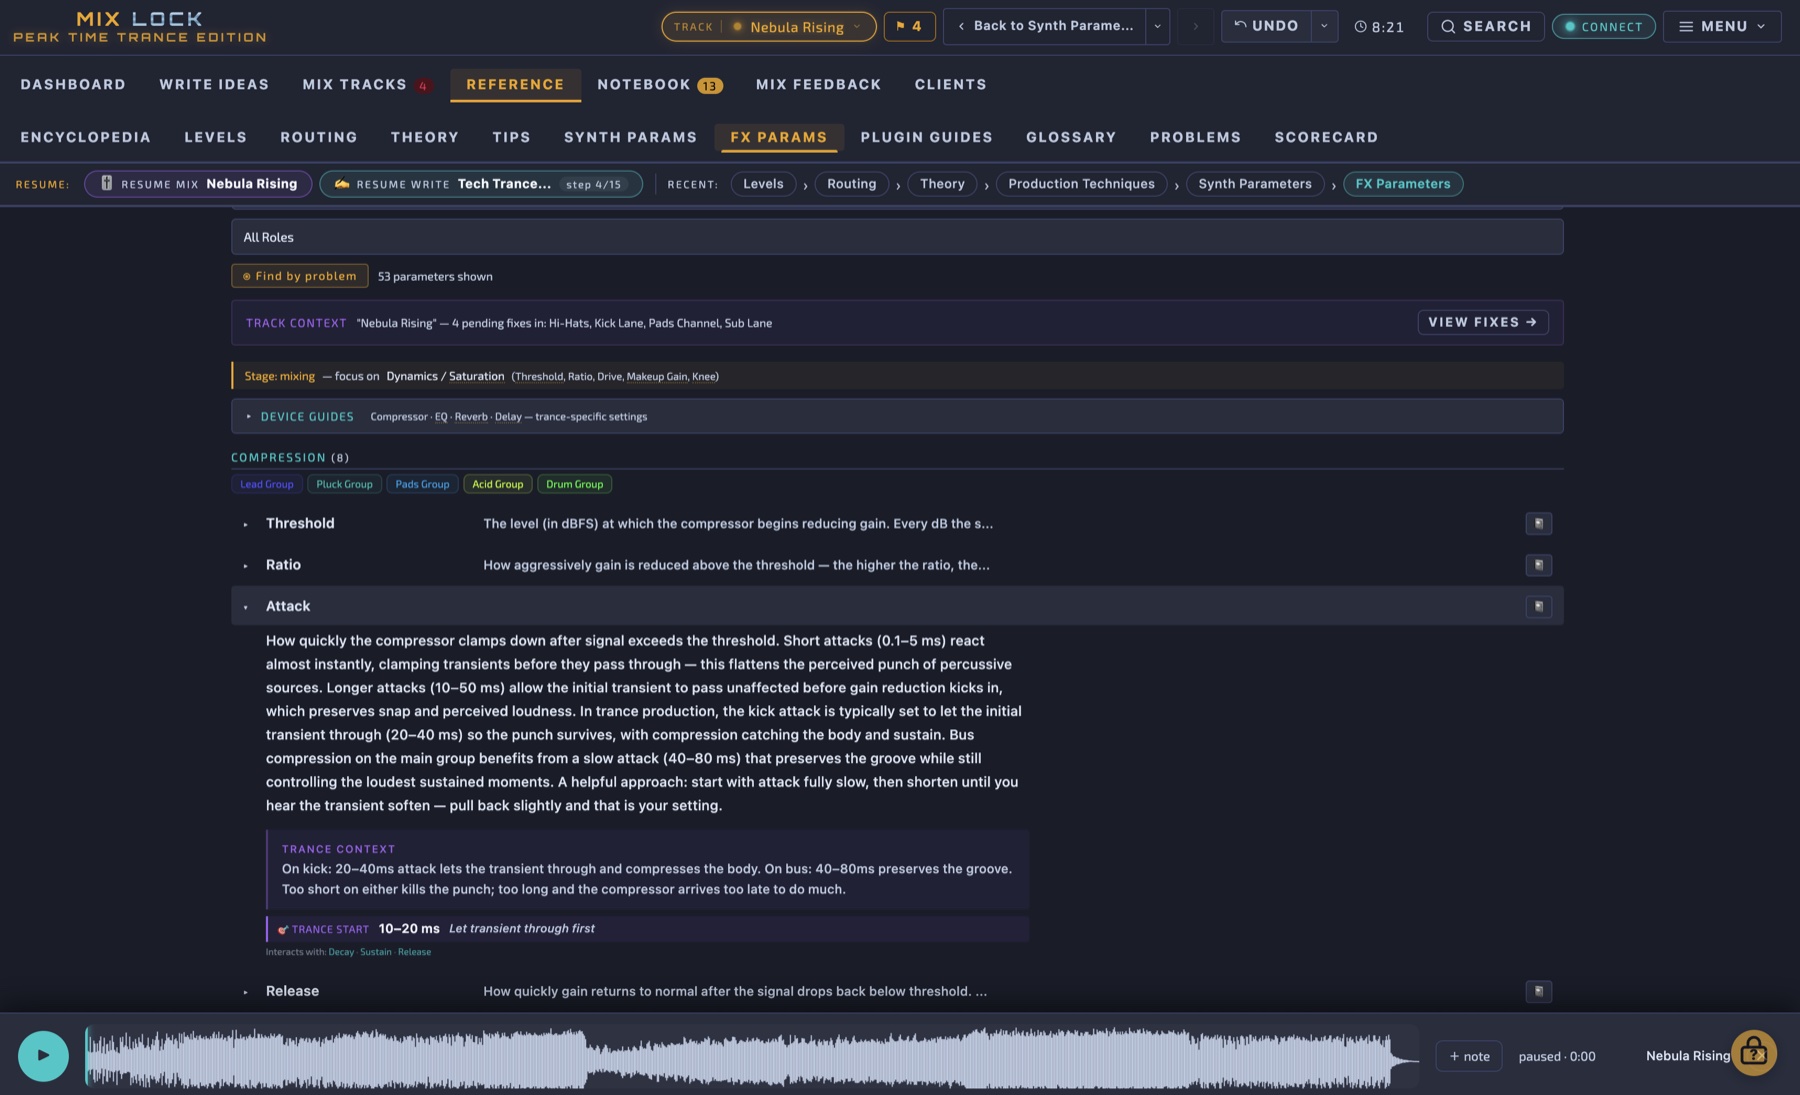Click the Search magnifier button

click(x=1485, y=26)
